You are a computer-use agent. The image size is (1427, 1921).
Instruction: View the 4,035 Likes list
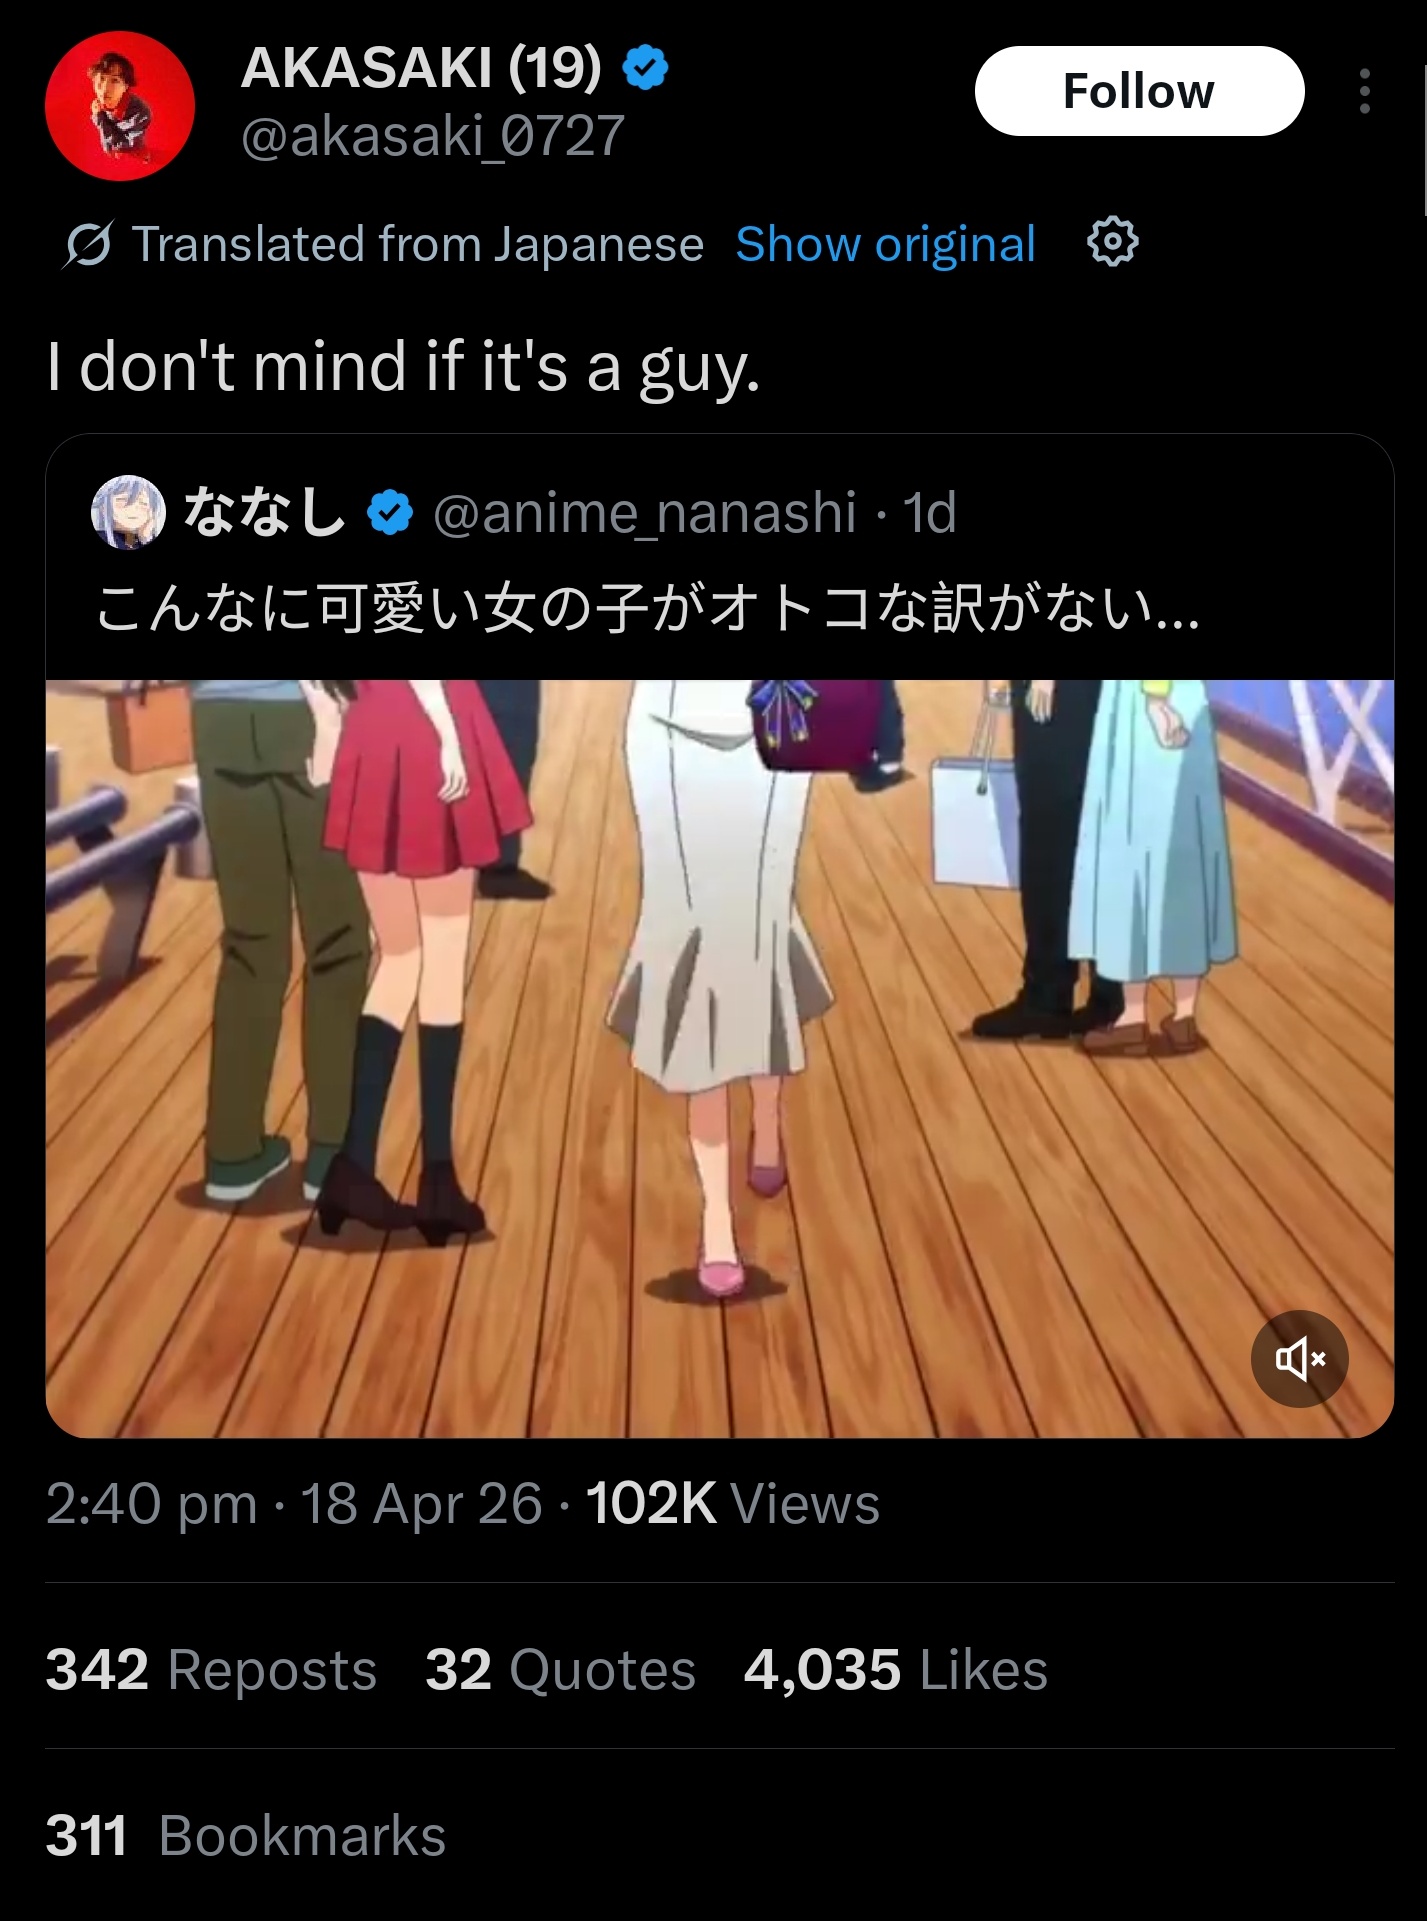click(895, 1669)
